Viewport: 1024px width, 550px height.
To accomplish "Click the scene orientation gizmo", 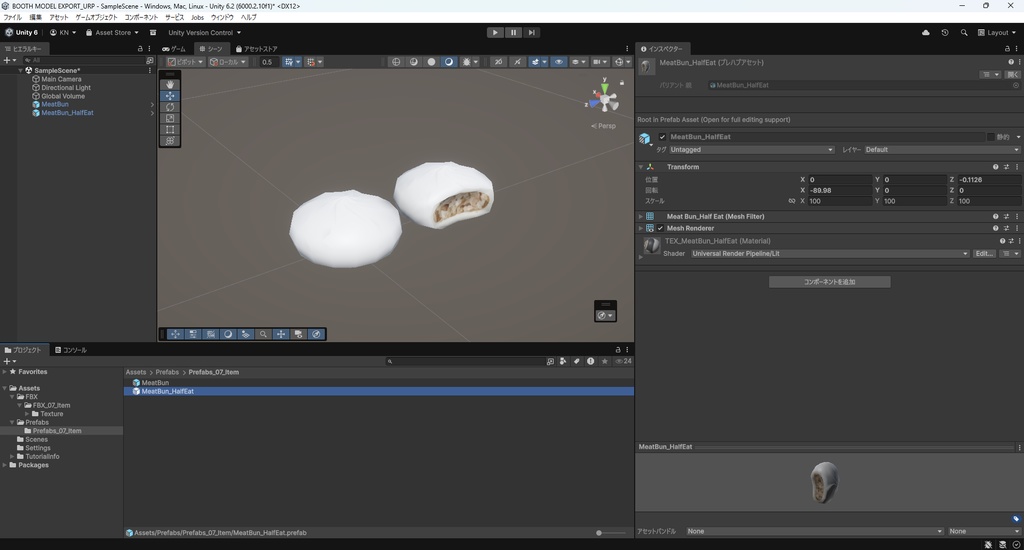I will pyautogui.click(x=603, y=99).
